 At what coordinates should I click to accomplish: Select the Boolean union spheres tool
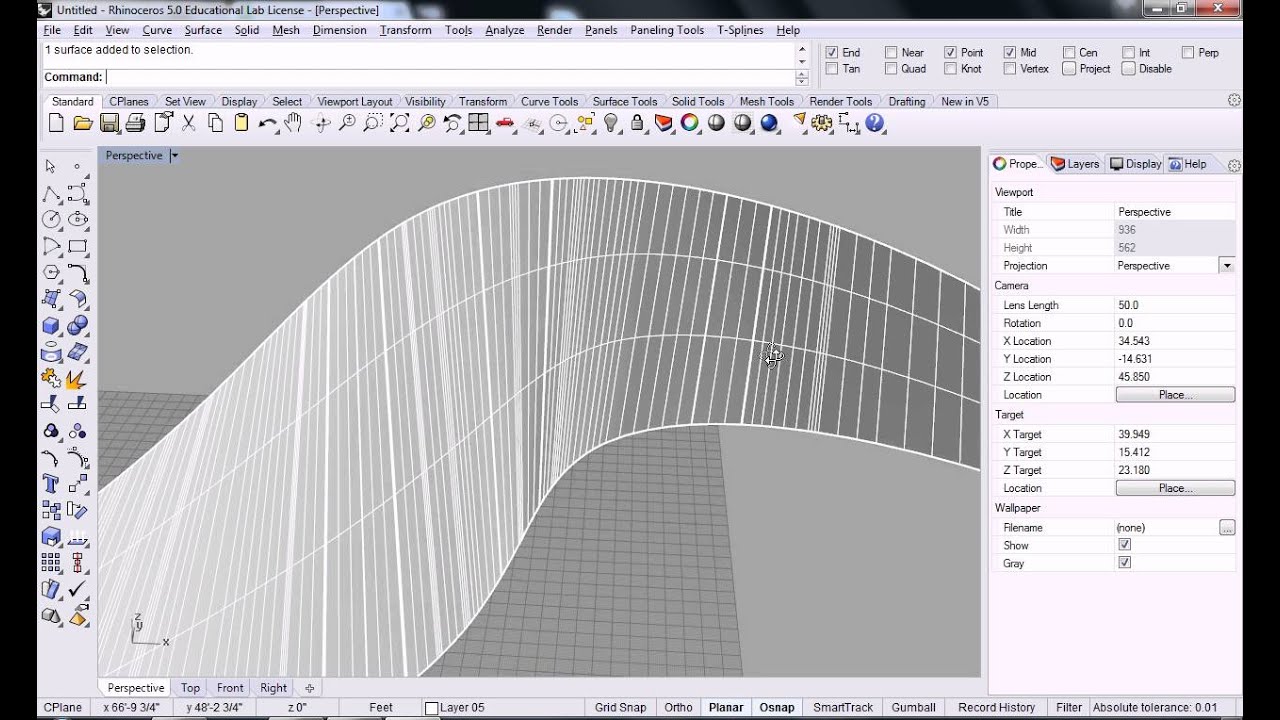[x=78, y=325]
